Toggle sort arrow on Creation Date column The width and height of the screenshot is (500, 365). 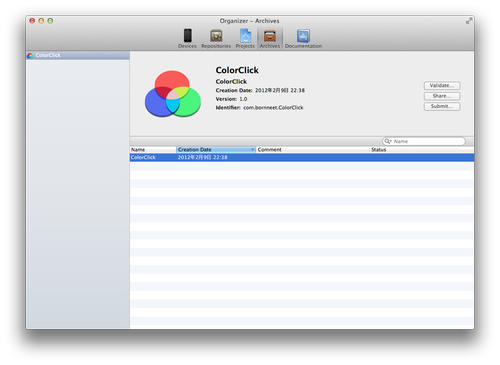(253, 150)
